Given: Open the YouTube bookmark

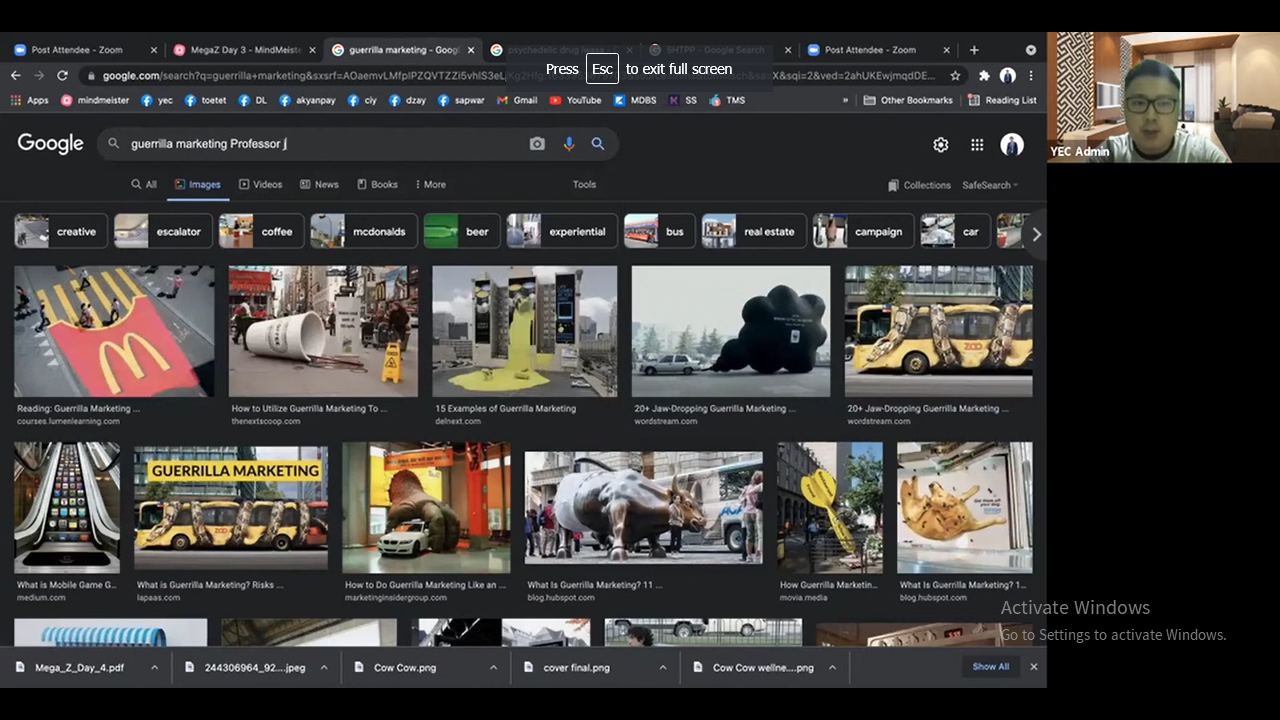Looking at the screenshot, I should 575,100.
